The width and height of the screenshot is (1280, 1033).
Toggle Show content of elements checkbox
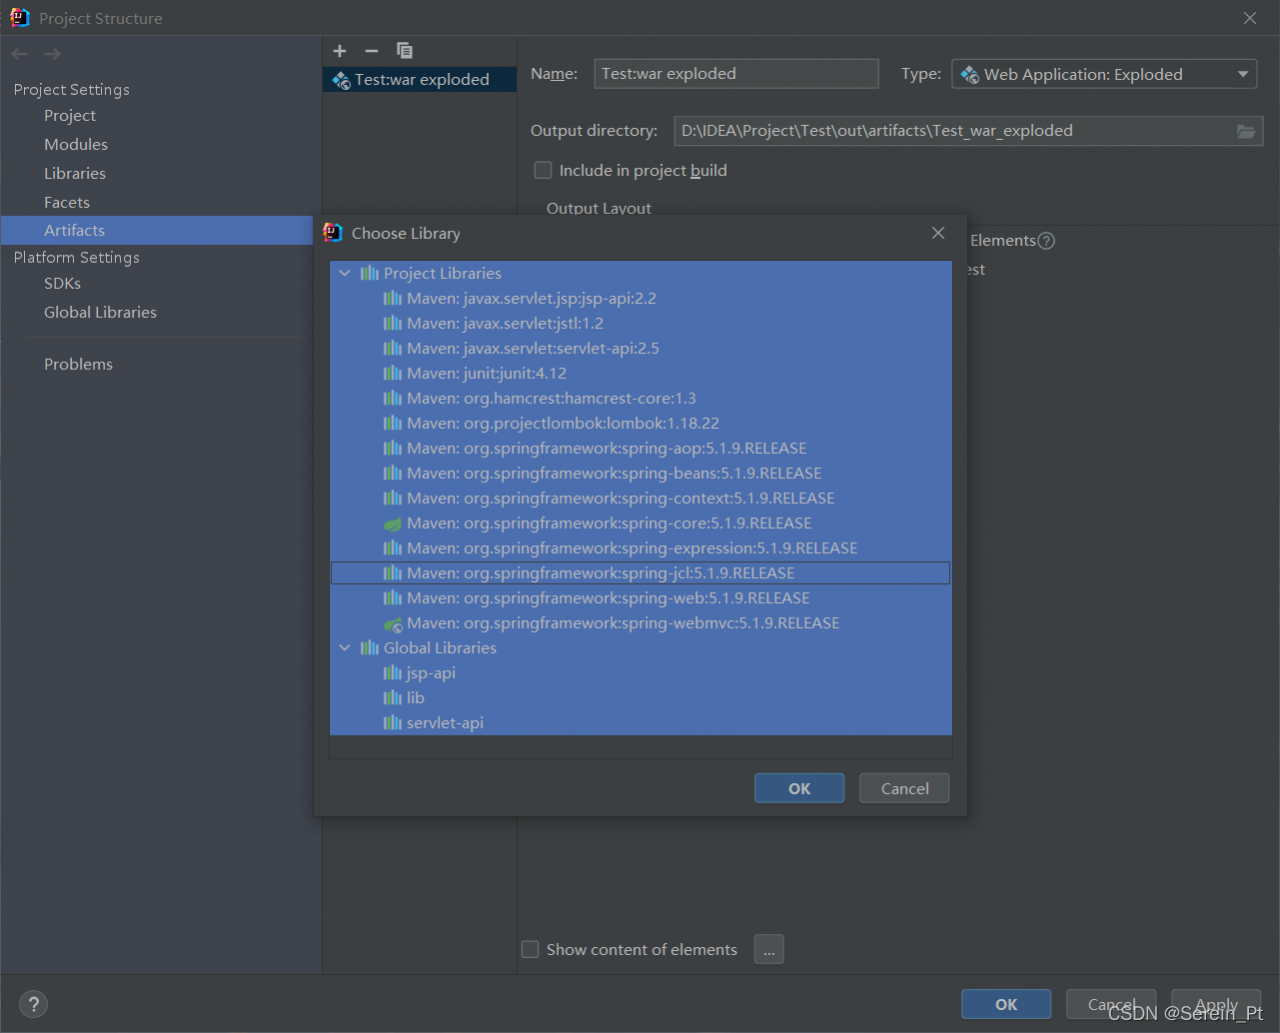[x=530, y=950]
